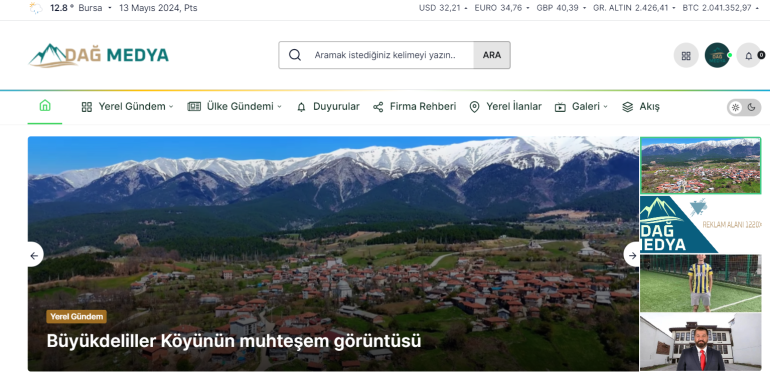Screen dimensions: 770x375
Task: Click the 12.8 degree temperature reading
Action: [62, 8]
